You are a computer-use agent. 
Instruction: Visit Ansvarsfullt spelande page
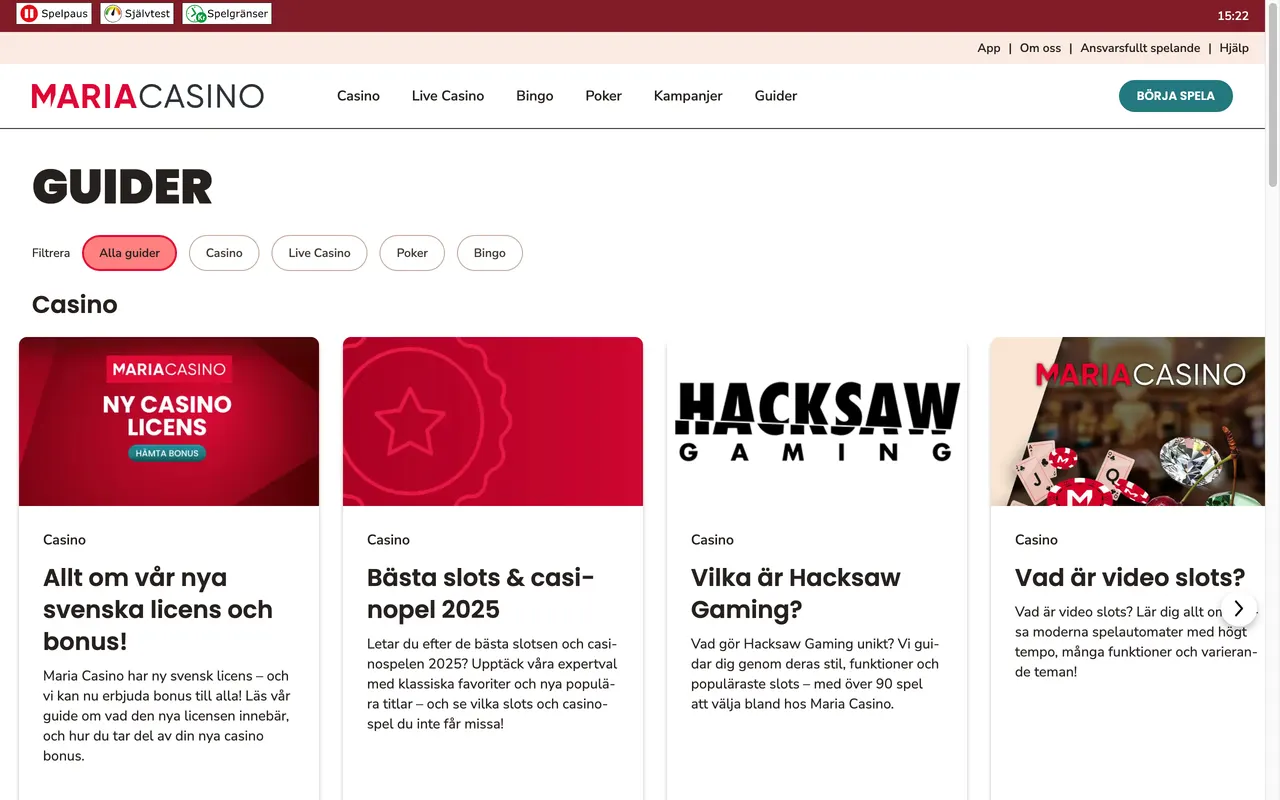(x=1140, y=48)
